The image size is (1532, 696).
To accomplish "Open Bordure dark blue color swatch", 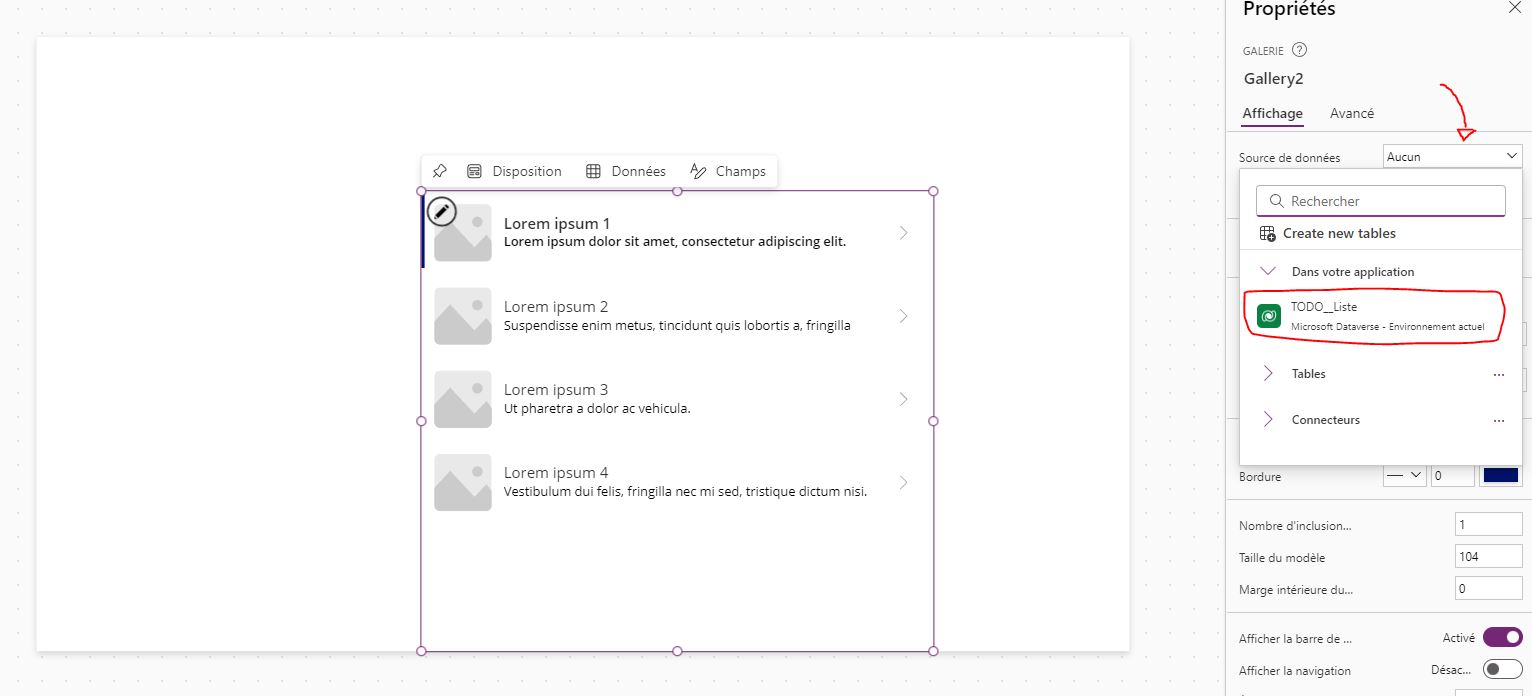I will [x=1501, y=476].
